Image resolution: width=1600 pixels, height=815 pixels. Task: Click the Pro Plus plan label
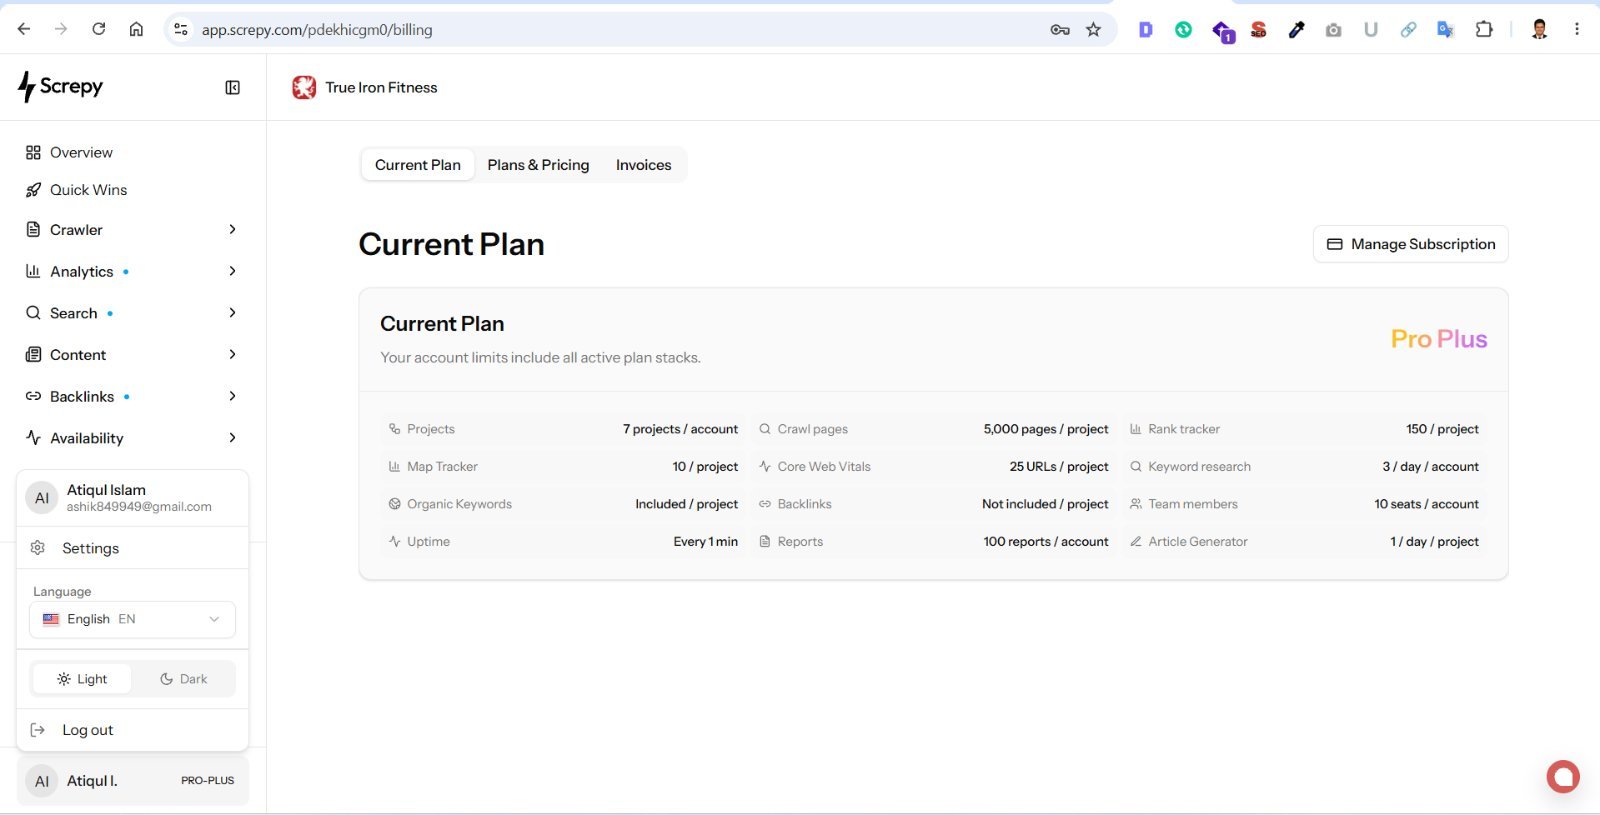click(1439, 339)
